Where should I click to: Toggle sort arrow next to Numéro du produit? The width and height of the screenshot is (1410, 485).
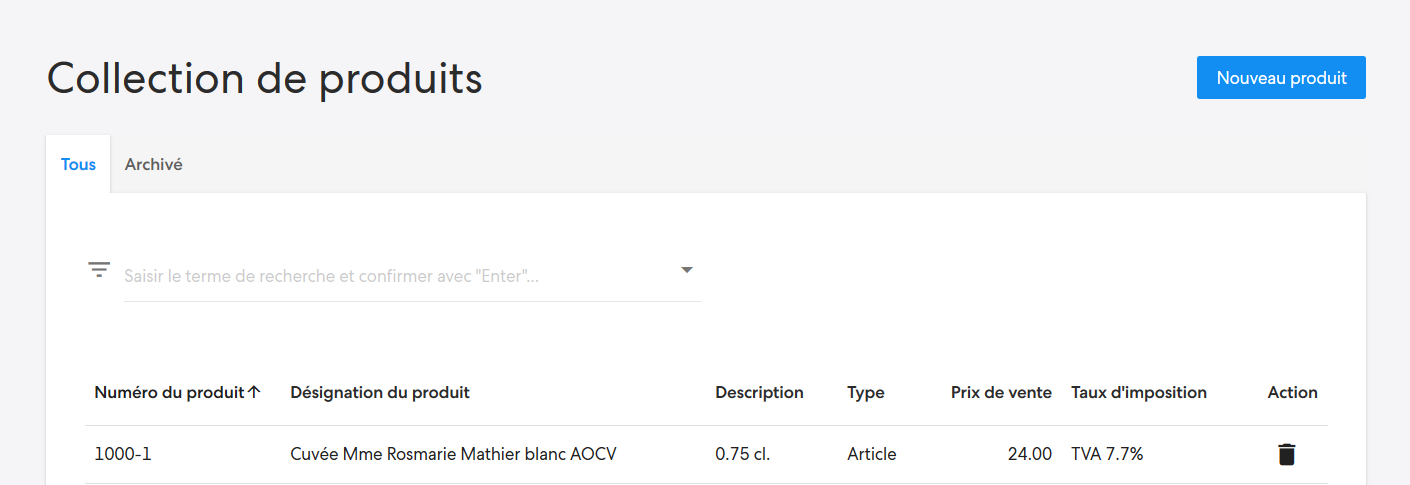click(x=254, y=392)
